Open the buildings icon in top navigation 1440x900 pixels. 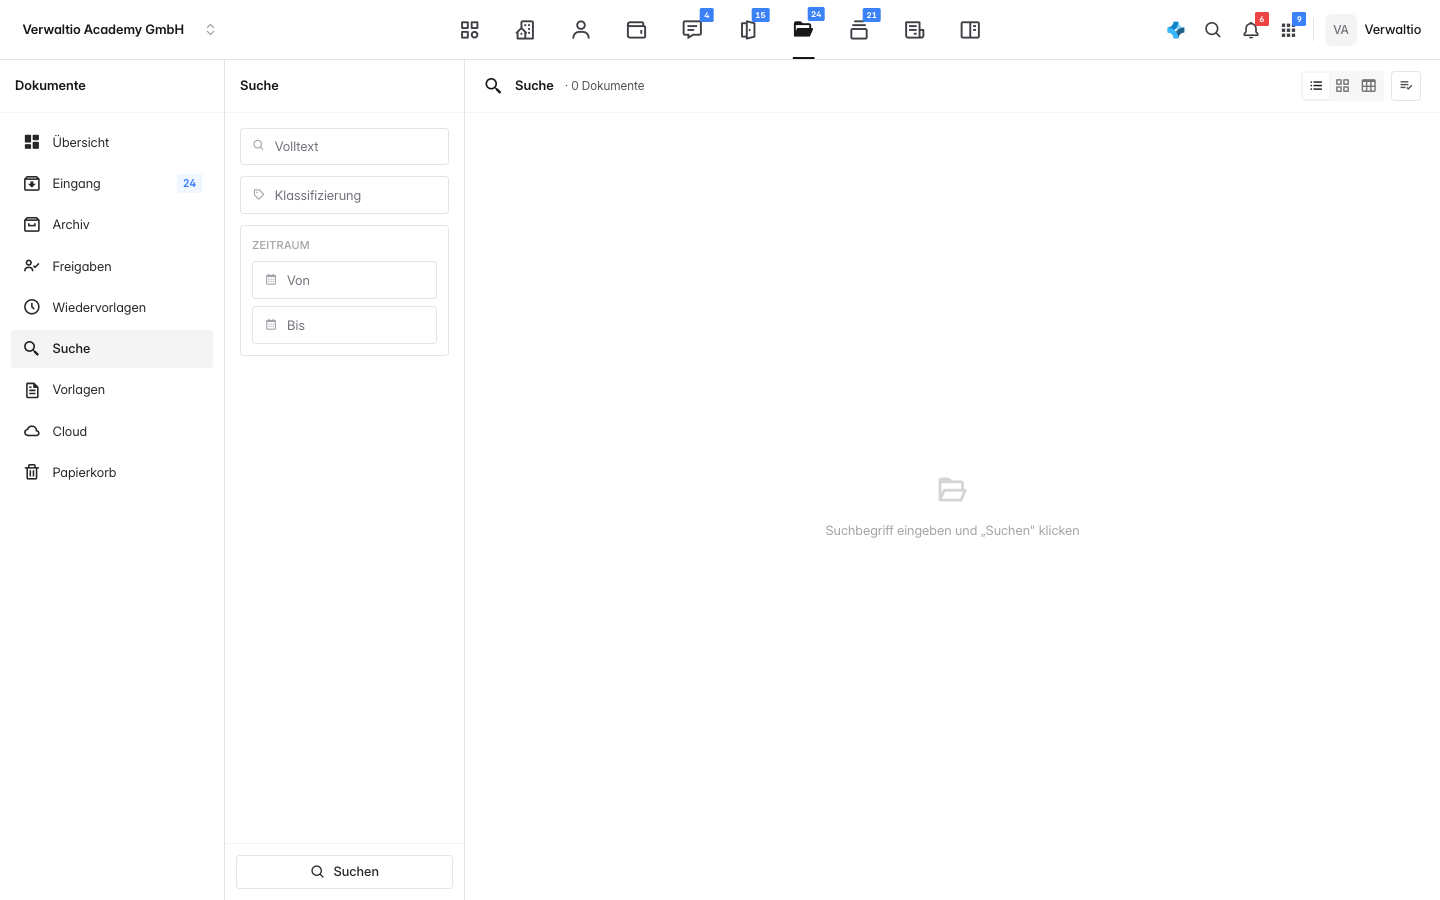click(x=525, y=30)
